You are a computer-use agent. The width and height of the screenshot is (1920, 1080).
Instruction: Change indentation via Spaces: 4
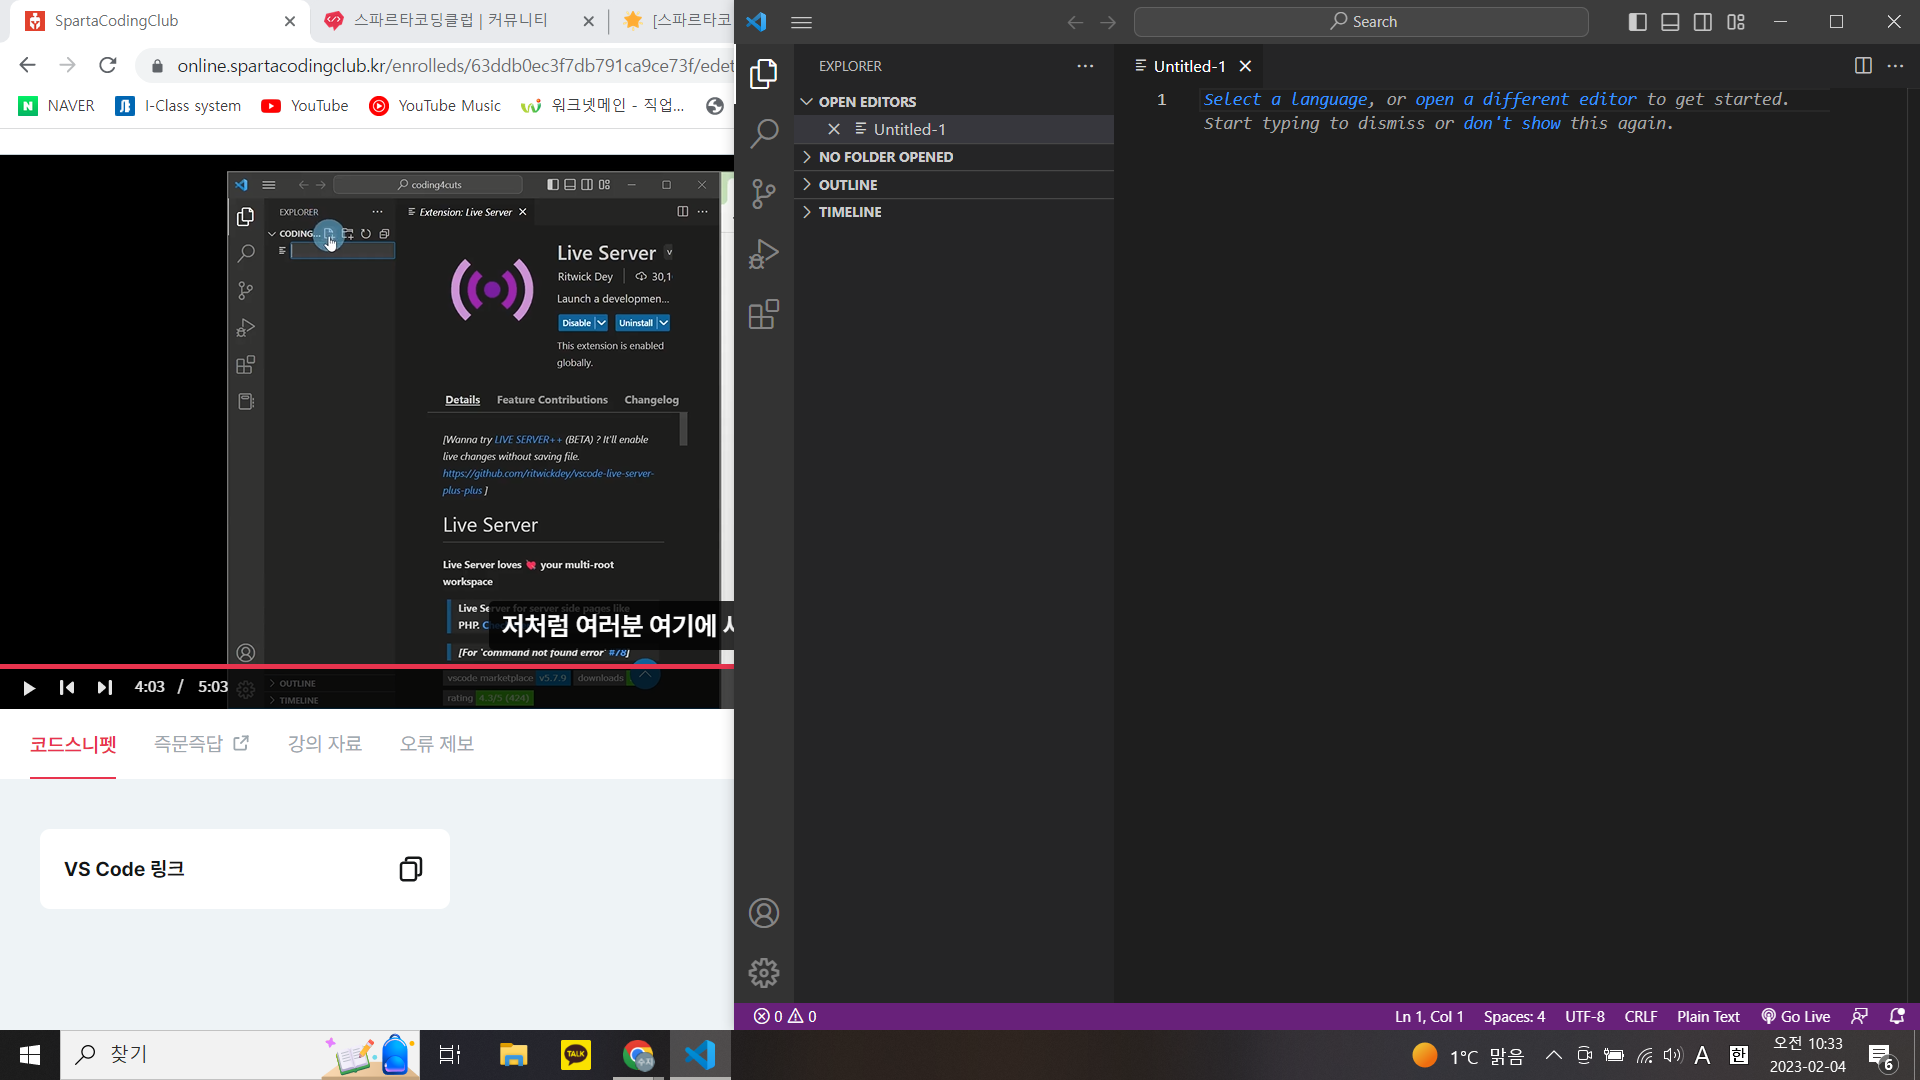point(1514,1016)
